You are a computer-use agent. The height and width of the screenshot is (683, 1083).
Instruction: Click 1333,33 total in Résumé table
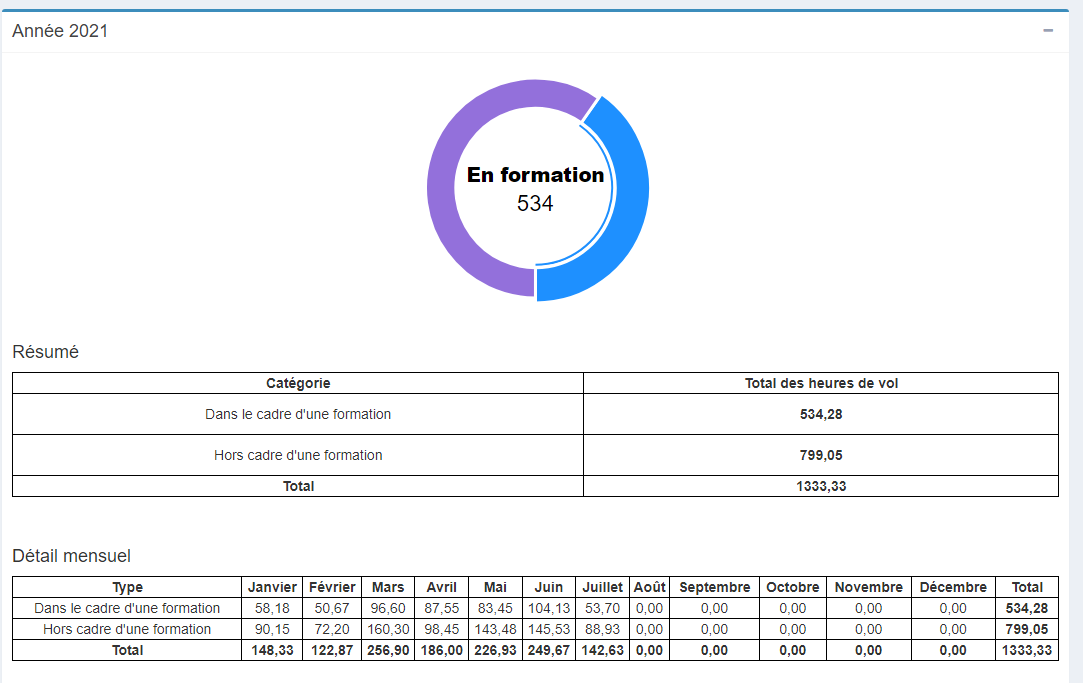(821, 486)
